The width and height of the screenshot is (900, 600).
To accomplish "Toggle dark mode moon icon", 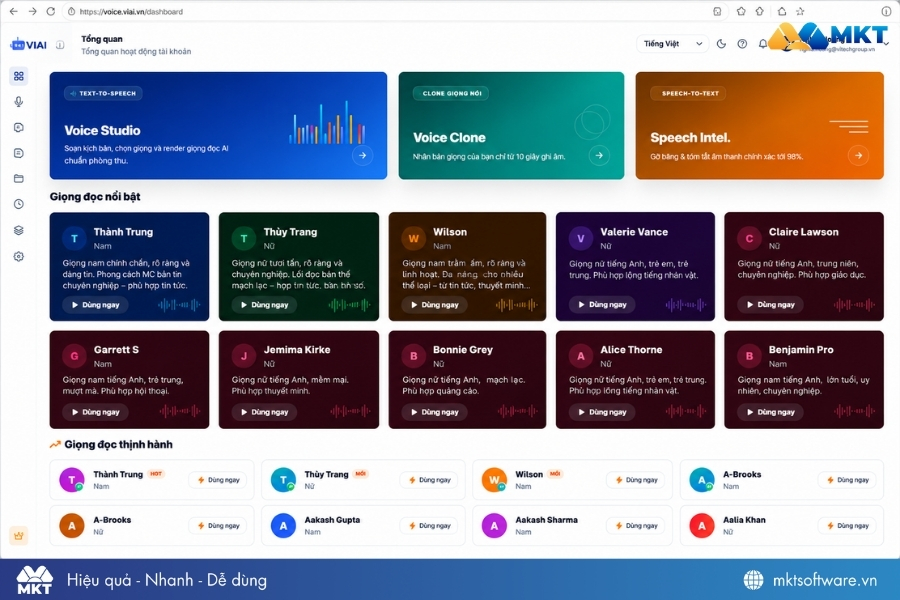I will click(721, 44).
